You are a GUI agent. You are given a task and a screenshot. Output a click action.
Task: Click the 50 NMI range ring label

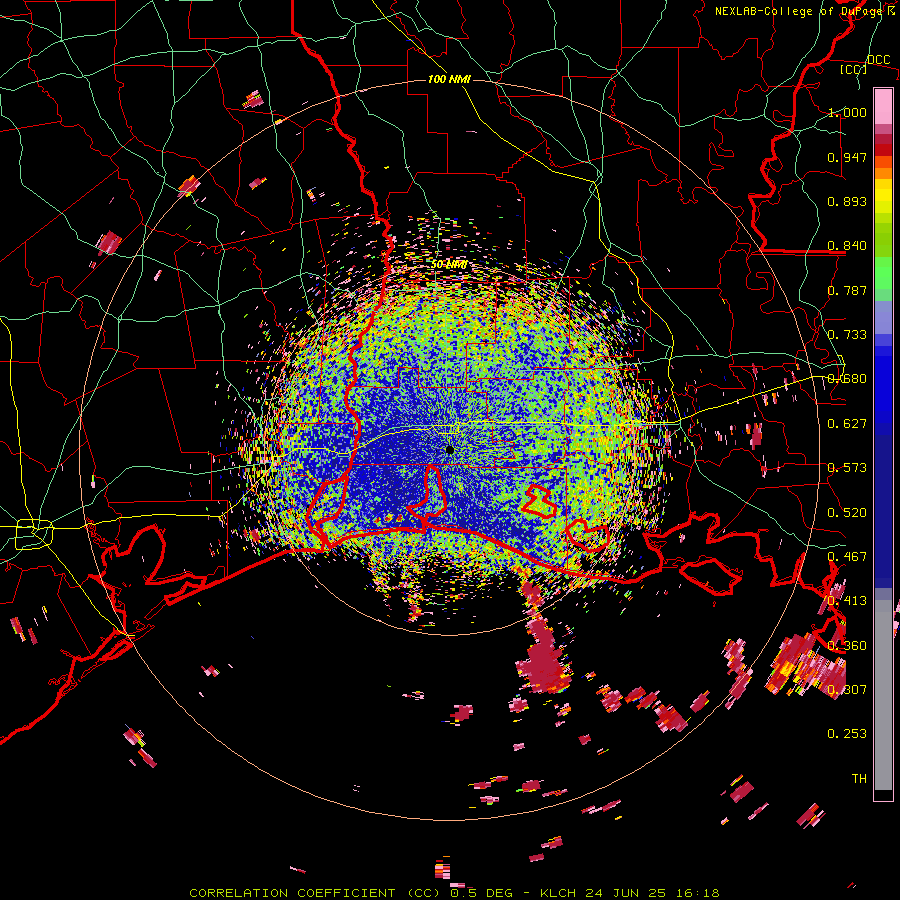(x=449, y=265)
